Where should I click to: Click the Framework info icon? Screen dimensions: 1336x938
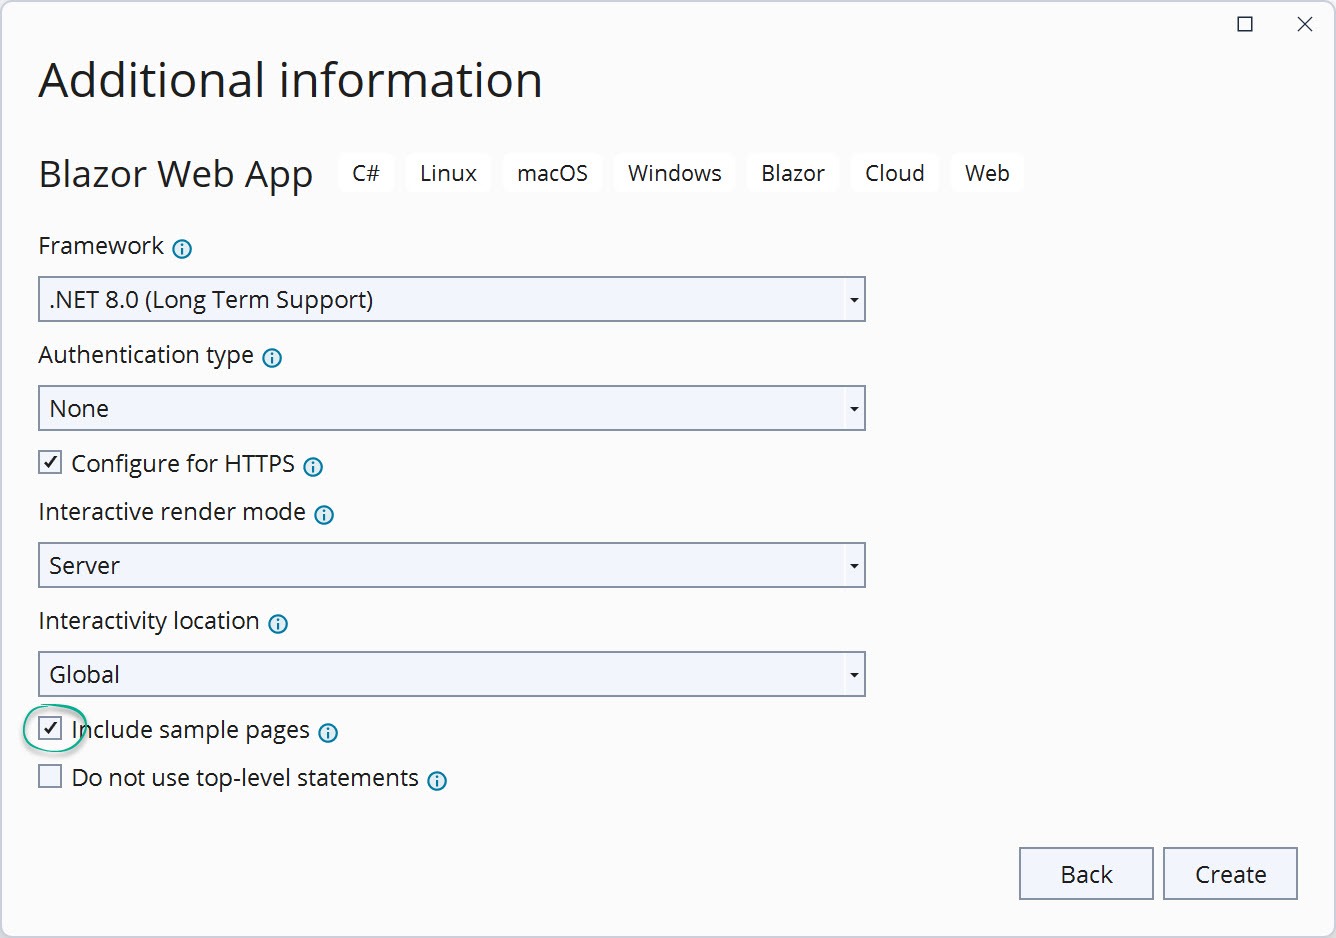(x=181, y=248)
